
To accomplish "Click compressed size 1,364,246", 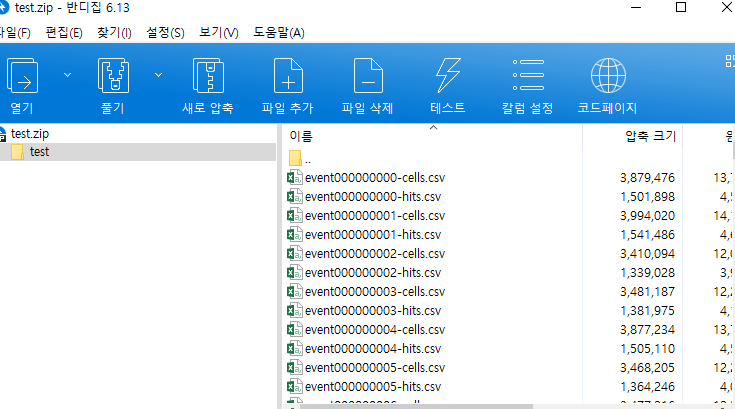I will coord(647,387).
